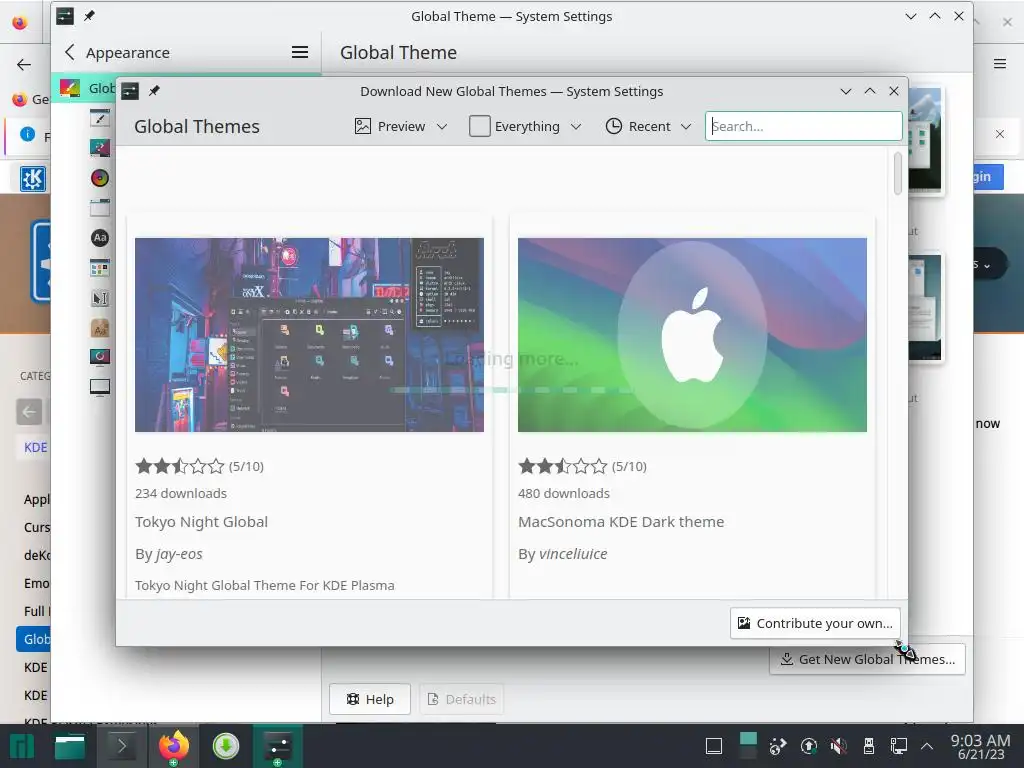This screenshot has width=1024, height=768.
Task: Click the Tokyo Night Global title
Action: (x=201, y=522)
